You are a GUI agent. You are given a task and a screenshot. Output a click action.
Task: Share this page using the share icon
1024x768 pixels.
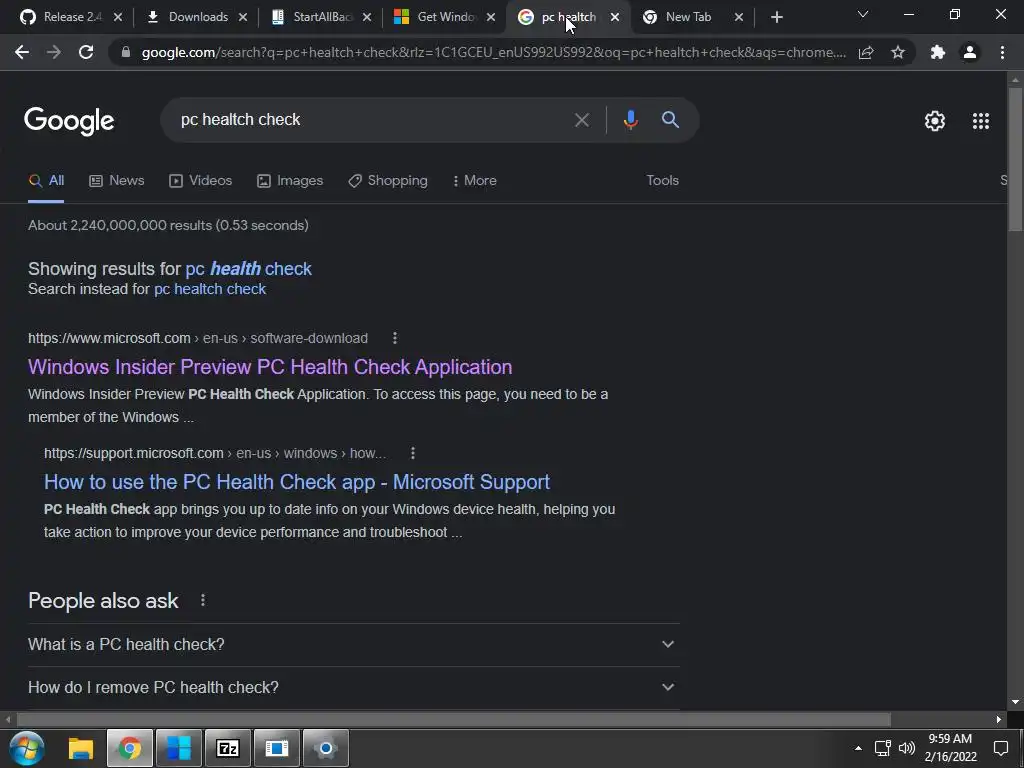pyautogui.click(x=866, y=52)
